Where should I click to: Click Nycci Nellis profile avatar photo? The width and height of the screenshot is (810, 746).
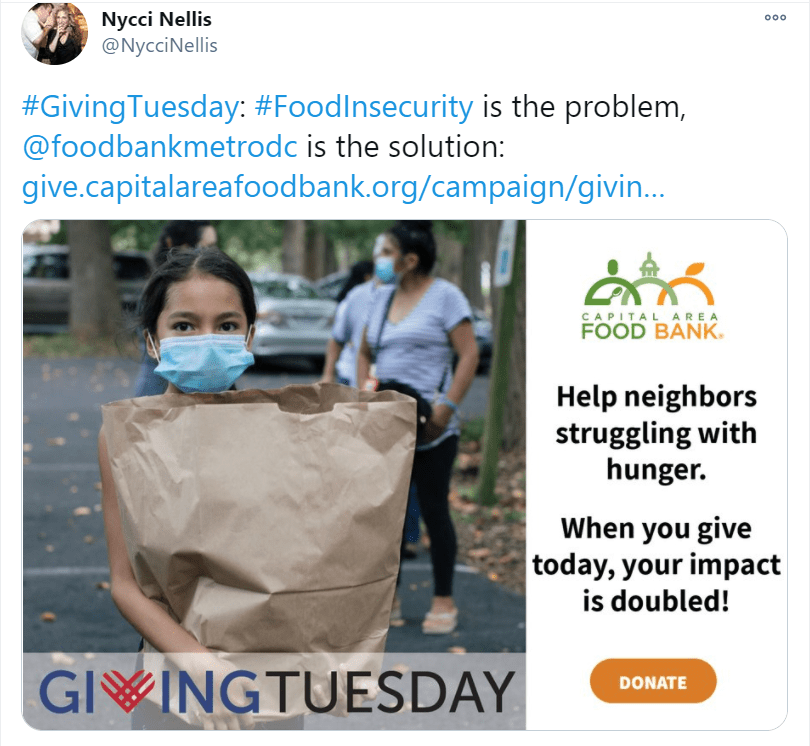coord(54,33)
